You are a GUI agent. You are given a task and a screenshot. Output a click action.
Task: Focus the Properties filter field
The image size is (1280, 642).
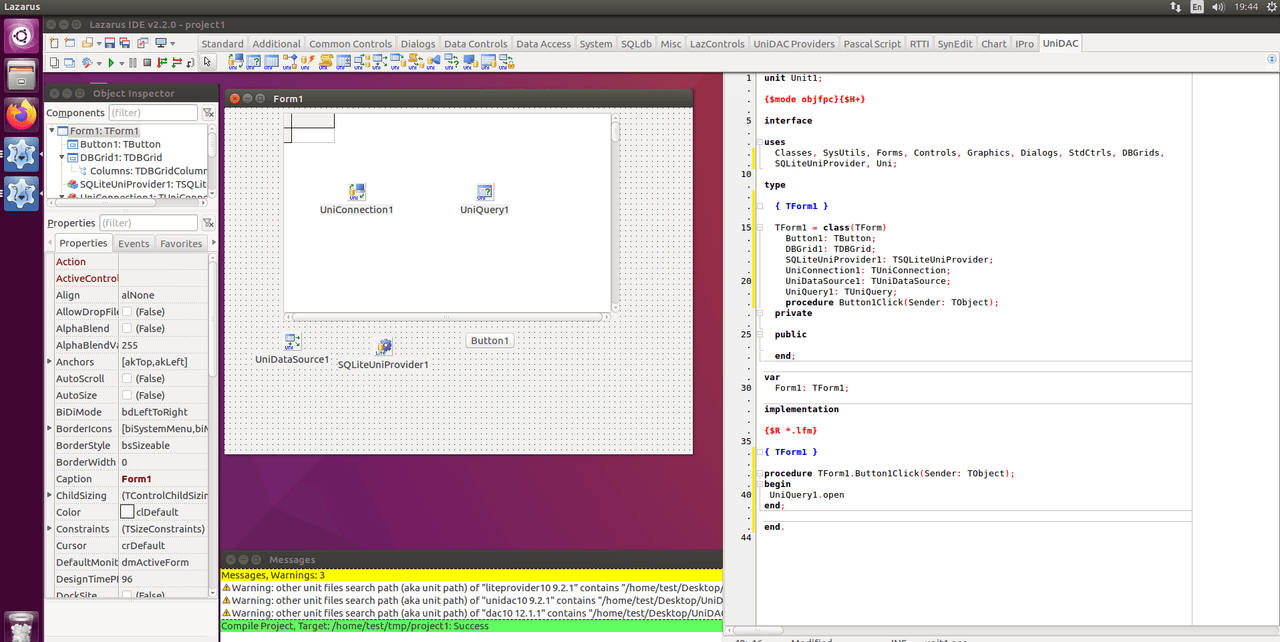point(148,223)
